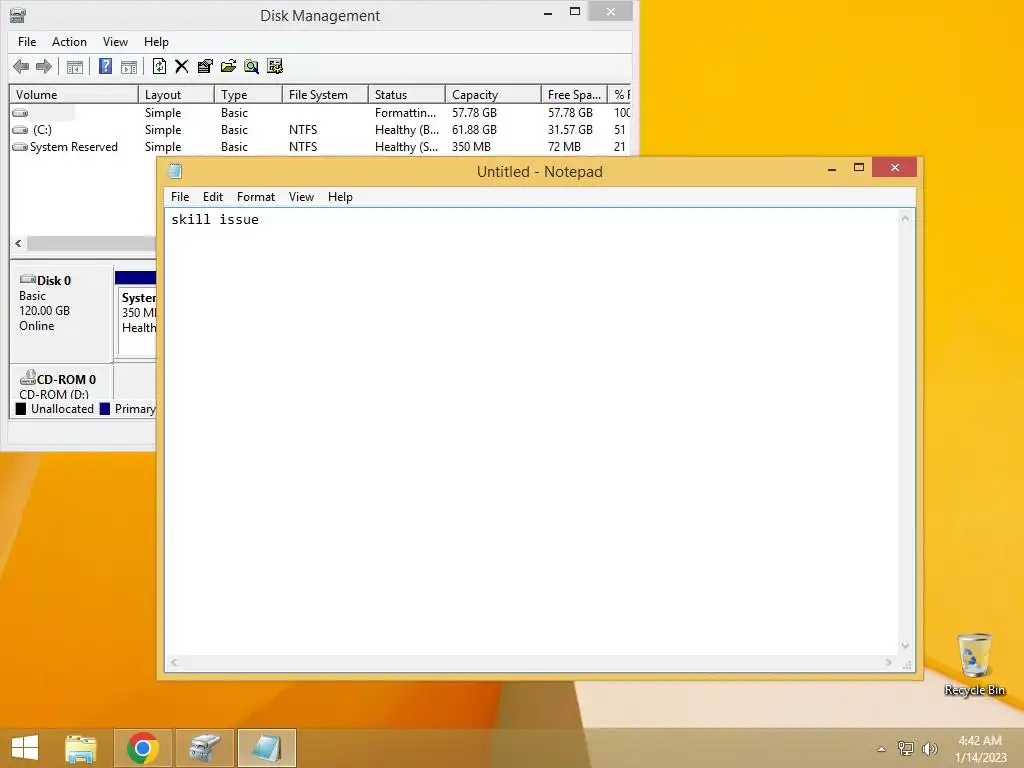This screenshot has height=768, width=1024.
Task: Open Disk Management View menu
Action: tap(115, 42)
